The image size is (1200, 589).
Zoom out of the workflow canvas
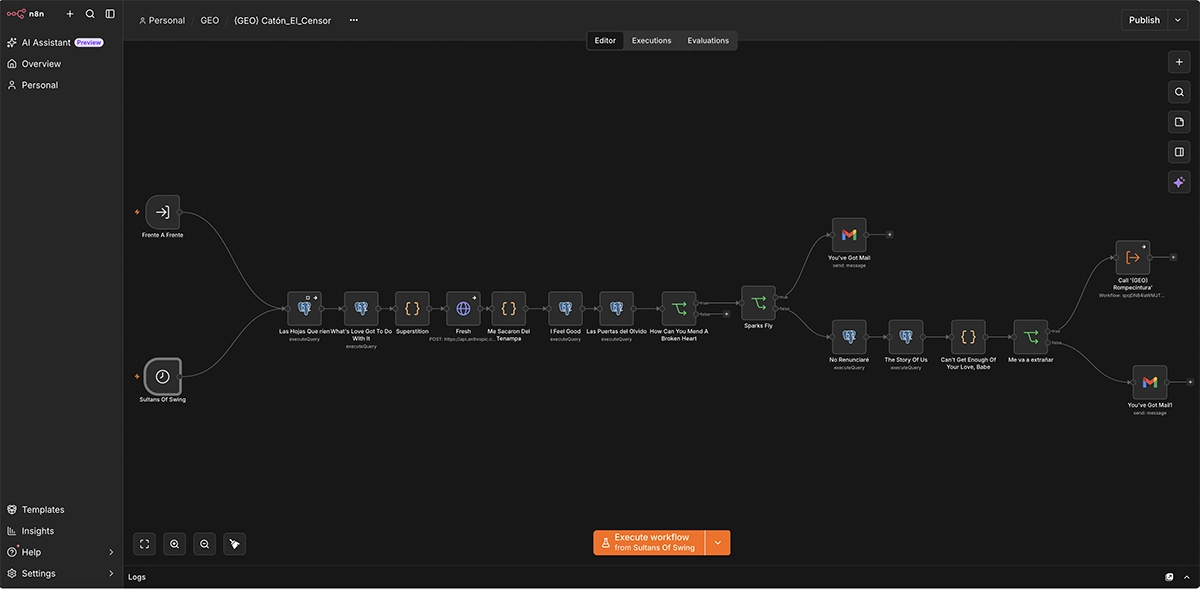pos(205,544)
